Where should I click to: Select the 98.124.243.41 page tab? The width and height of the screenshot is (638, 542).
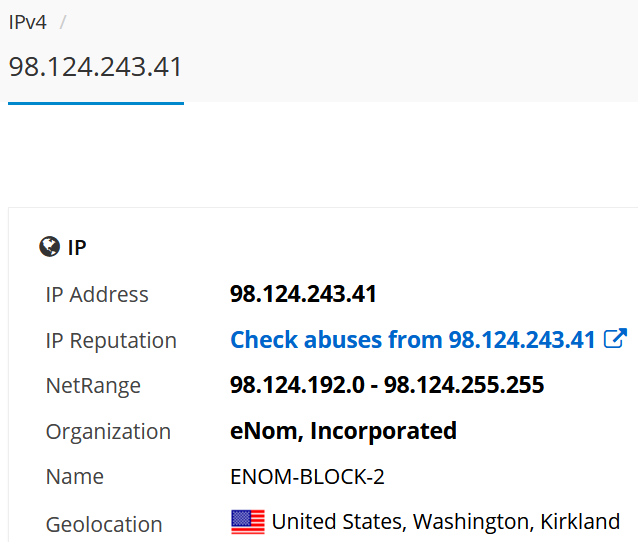96,67
